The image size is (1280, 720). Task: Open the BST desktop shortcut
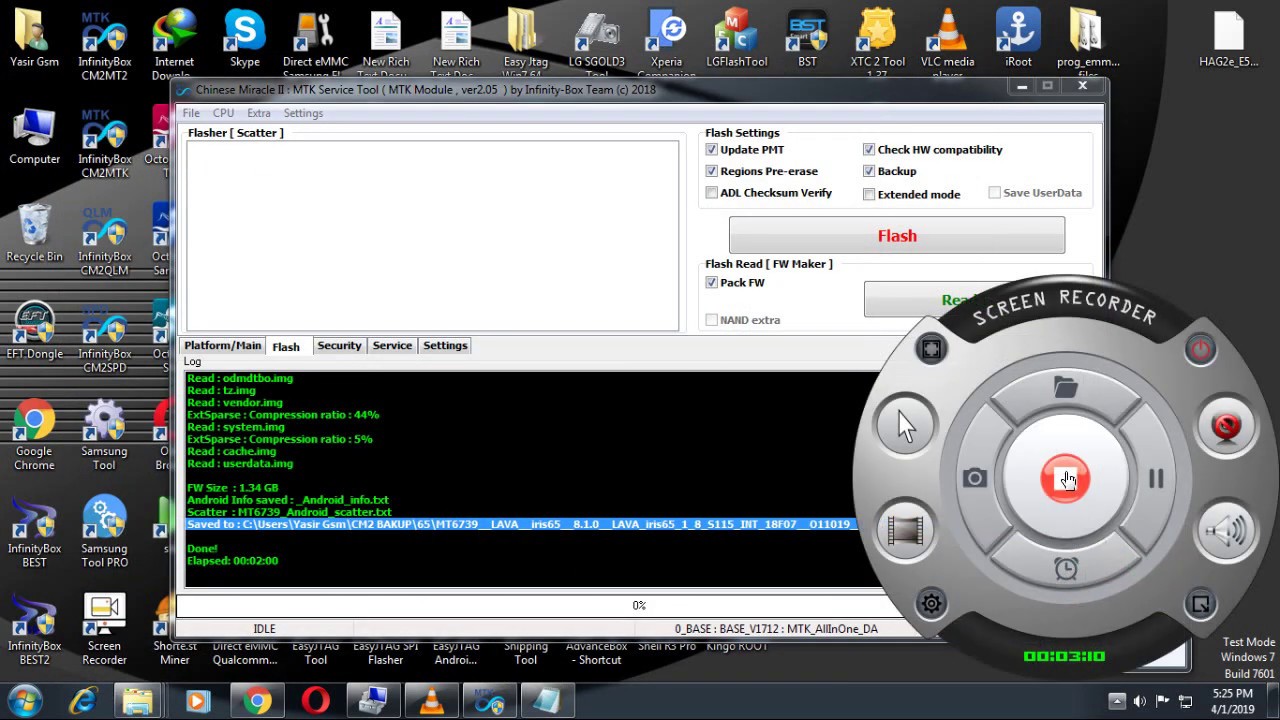(x=807, y=40)
